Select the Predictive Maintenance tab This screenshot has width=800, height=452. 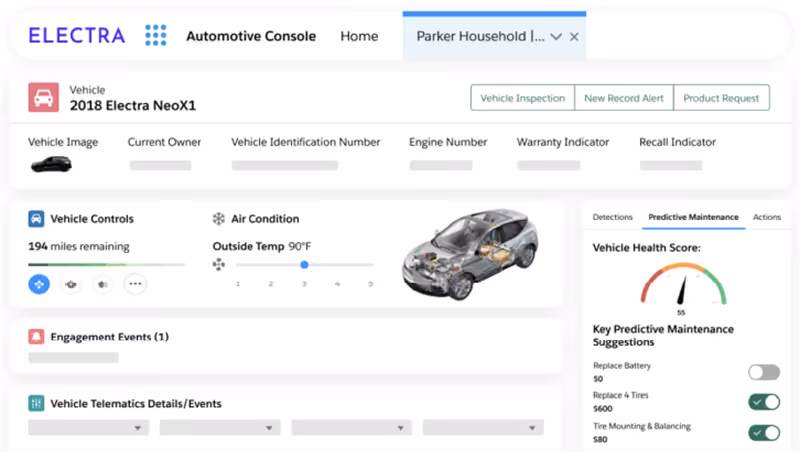tap(693, 217)
